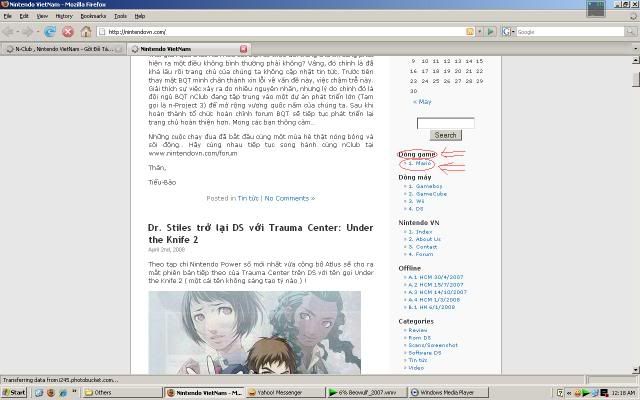
Task: Open the File menu
Action: [7, 16]
